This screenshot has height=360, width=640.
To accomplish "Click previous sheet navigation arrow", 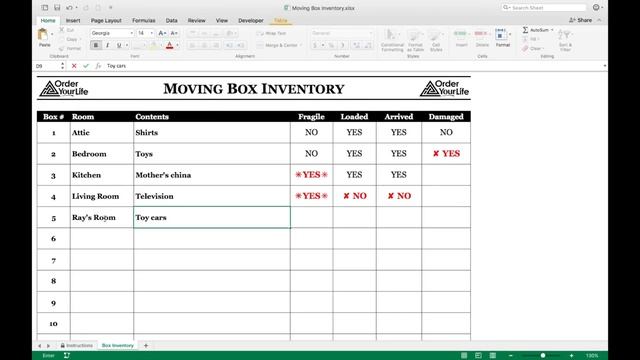I will pos(40,346).
